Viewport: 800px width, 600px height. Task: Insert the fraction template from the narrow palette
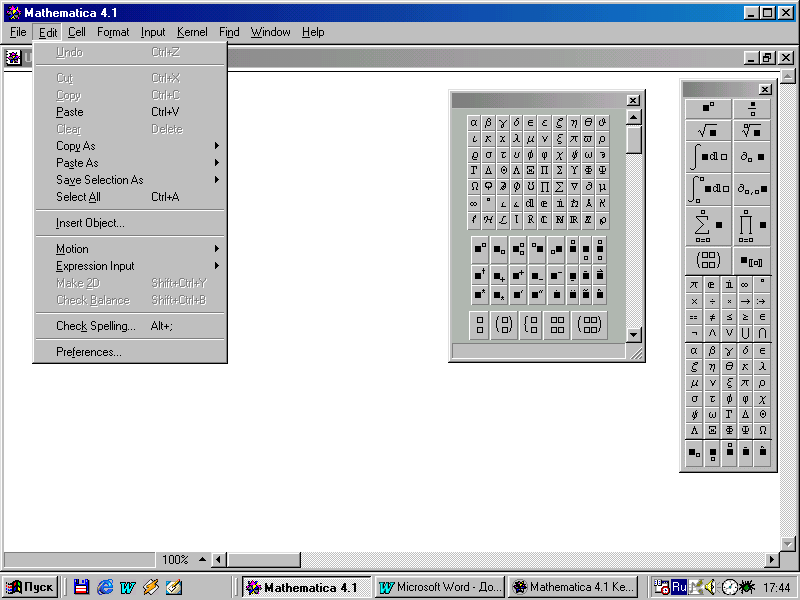click(752, 109)
